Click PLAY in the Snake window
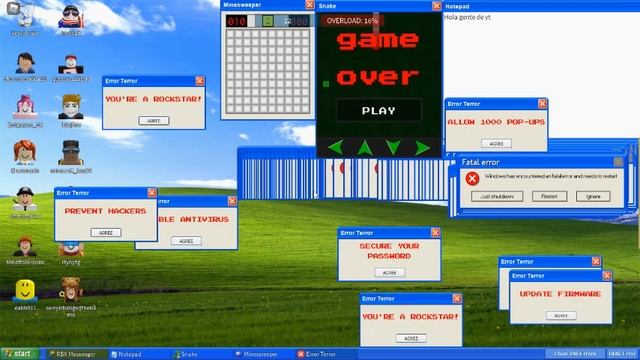The image size is (640, 360). tap(378, 111)
